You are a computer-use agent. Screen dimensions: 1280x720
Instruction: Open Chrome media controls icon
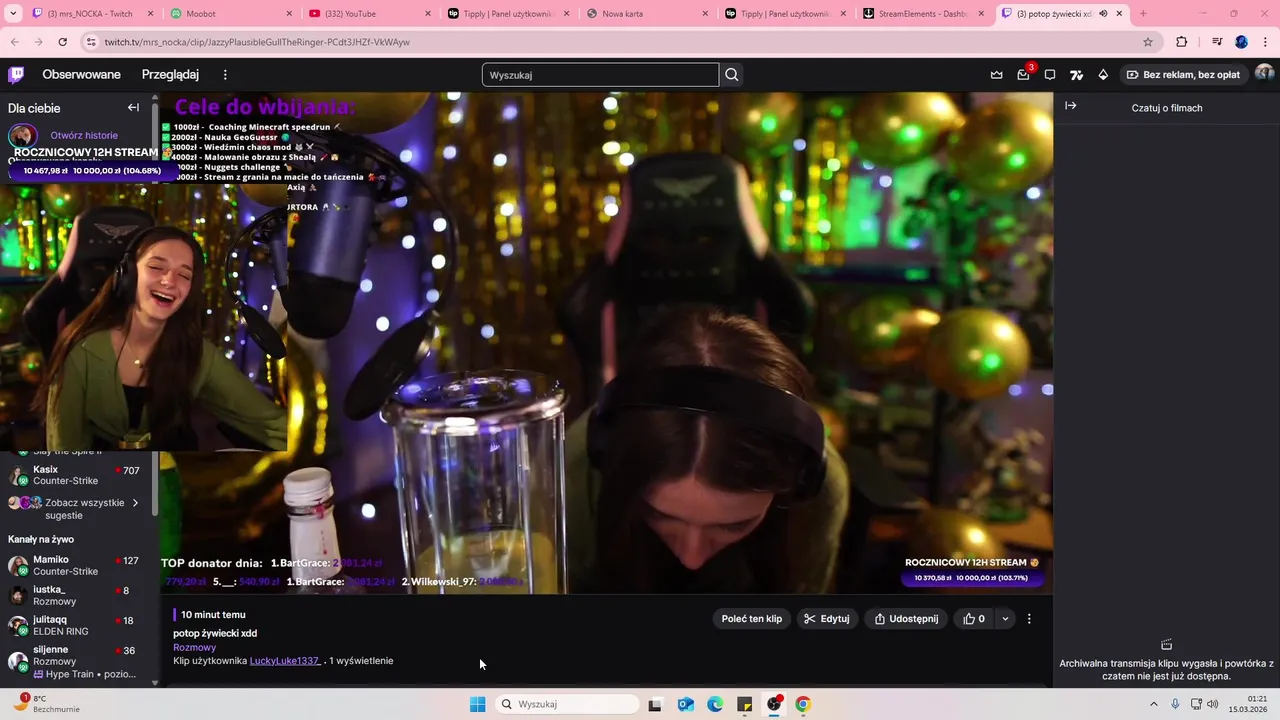coord(1217,42)
